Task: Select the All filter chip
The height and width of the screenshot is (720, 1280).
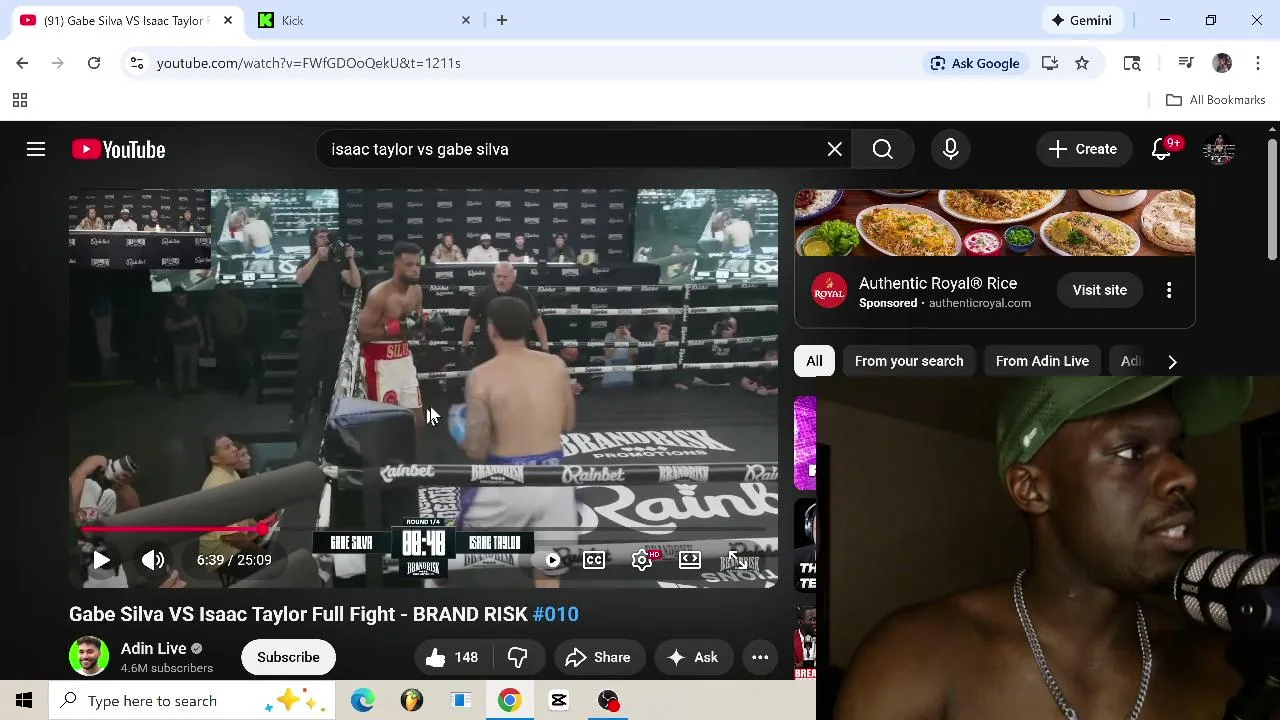Action: pyautogui.click(x=815, y=361)
